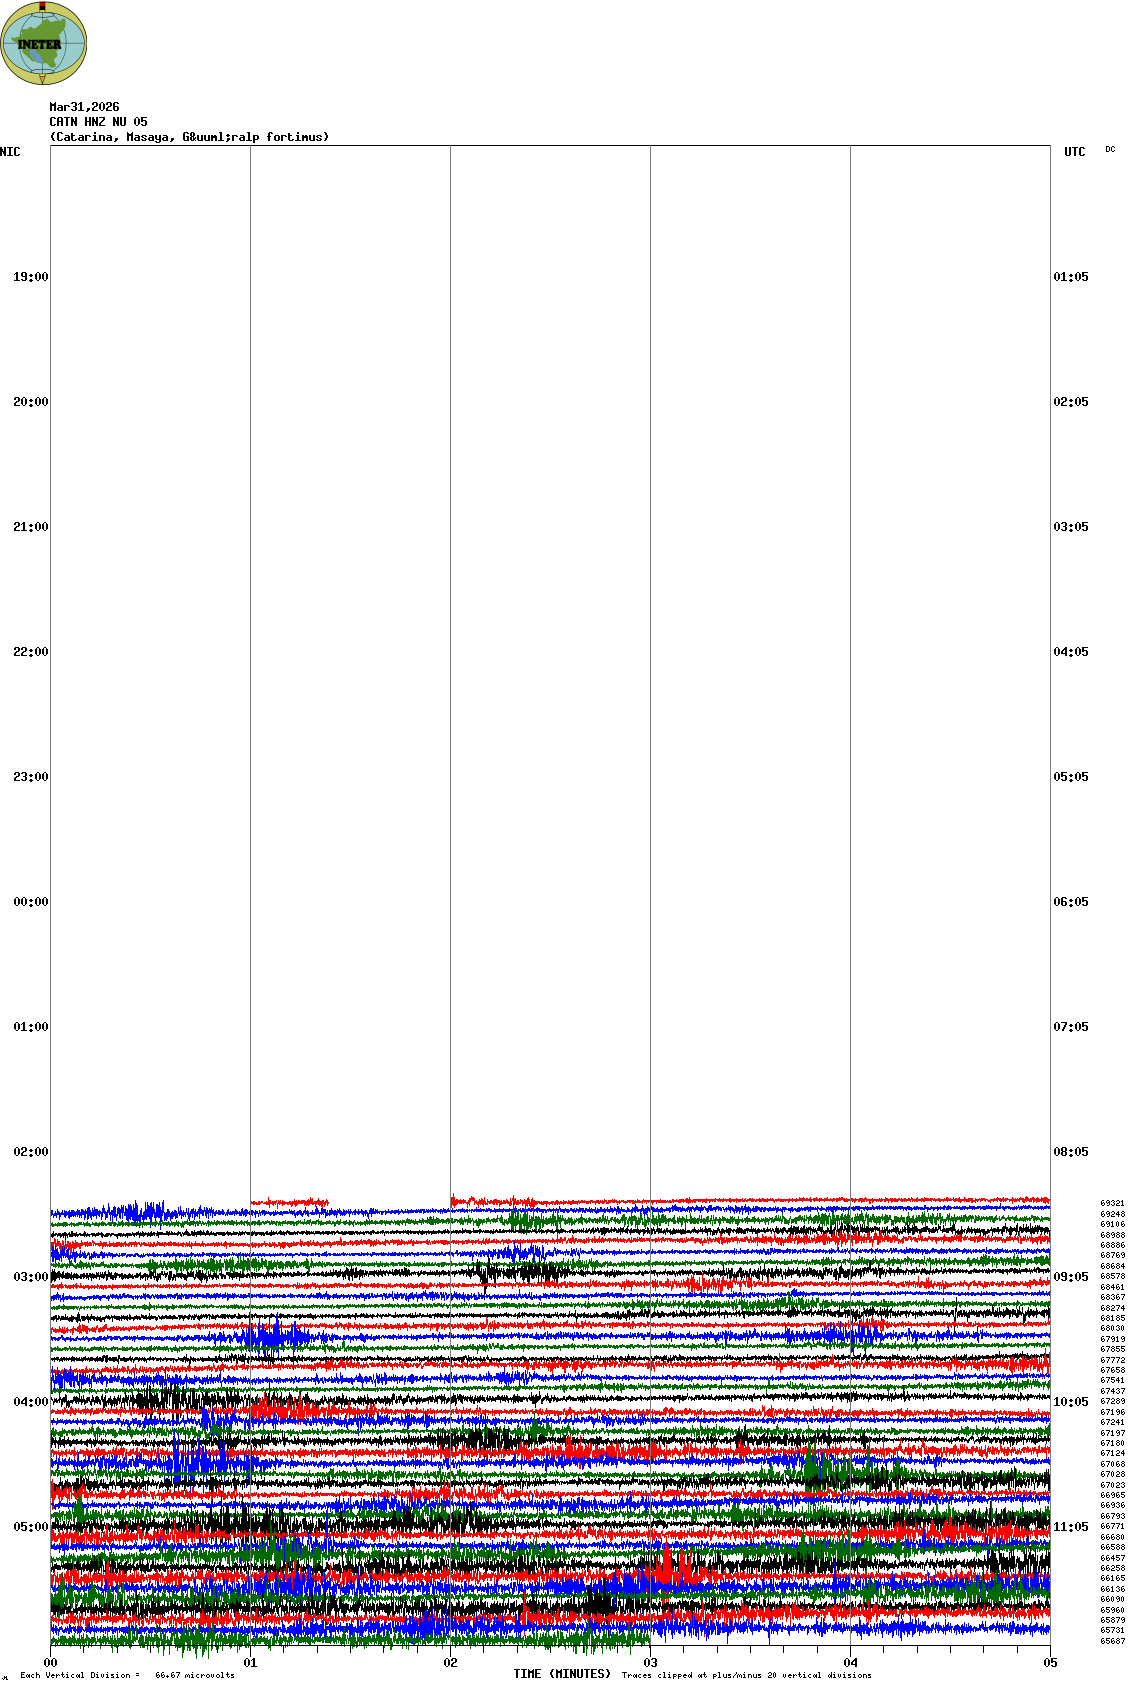Click the 11:05 UTC time label
The height and width of the screenshot is (1689, 1130).
(1070, 1527)
